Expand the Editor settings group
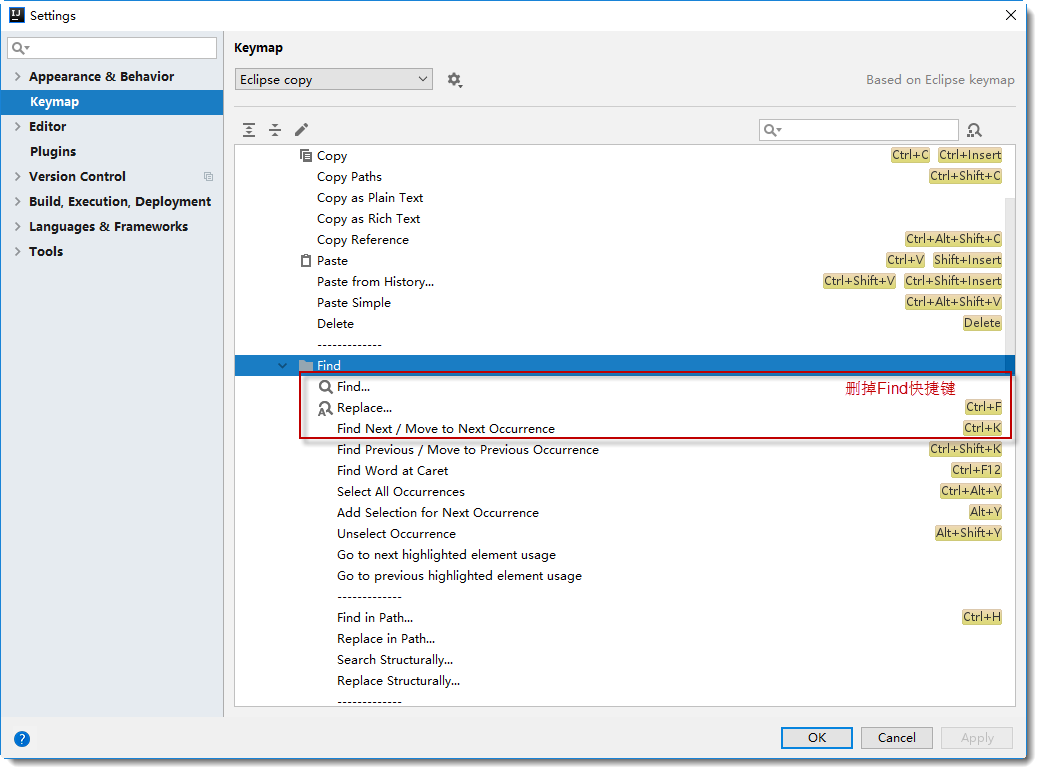 point(17,126)
